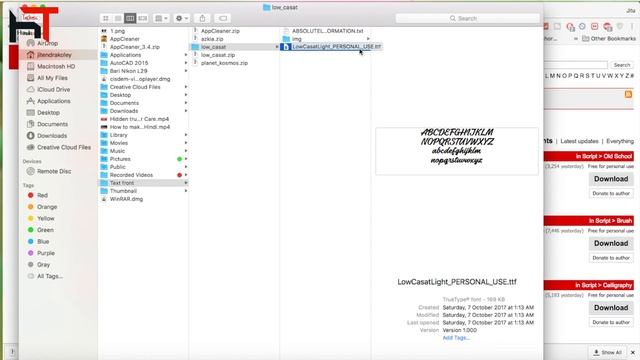Open the gear action menu
Image resolution: width=640 pixels, height=360 pixels.
pyautogui.click(x=182, y=18)
